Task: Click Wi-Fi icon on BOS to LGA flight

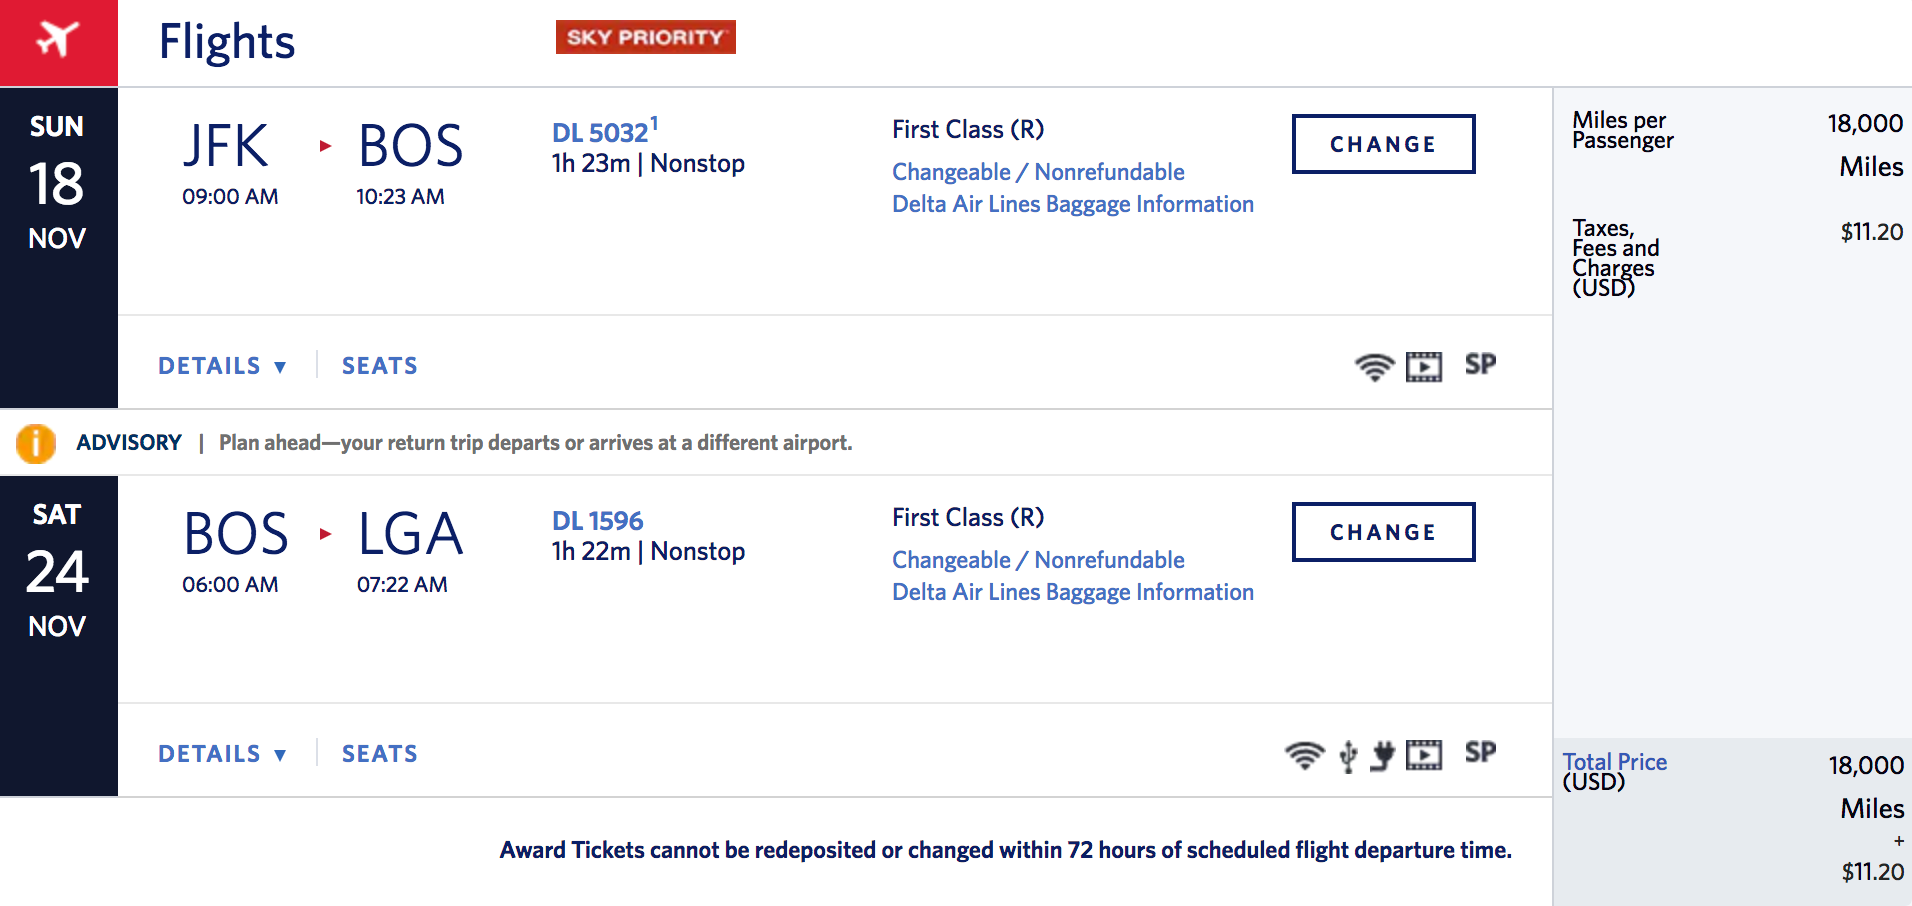Action: coord(1304,755)
